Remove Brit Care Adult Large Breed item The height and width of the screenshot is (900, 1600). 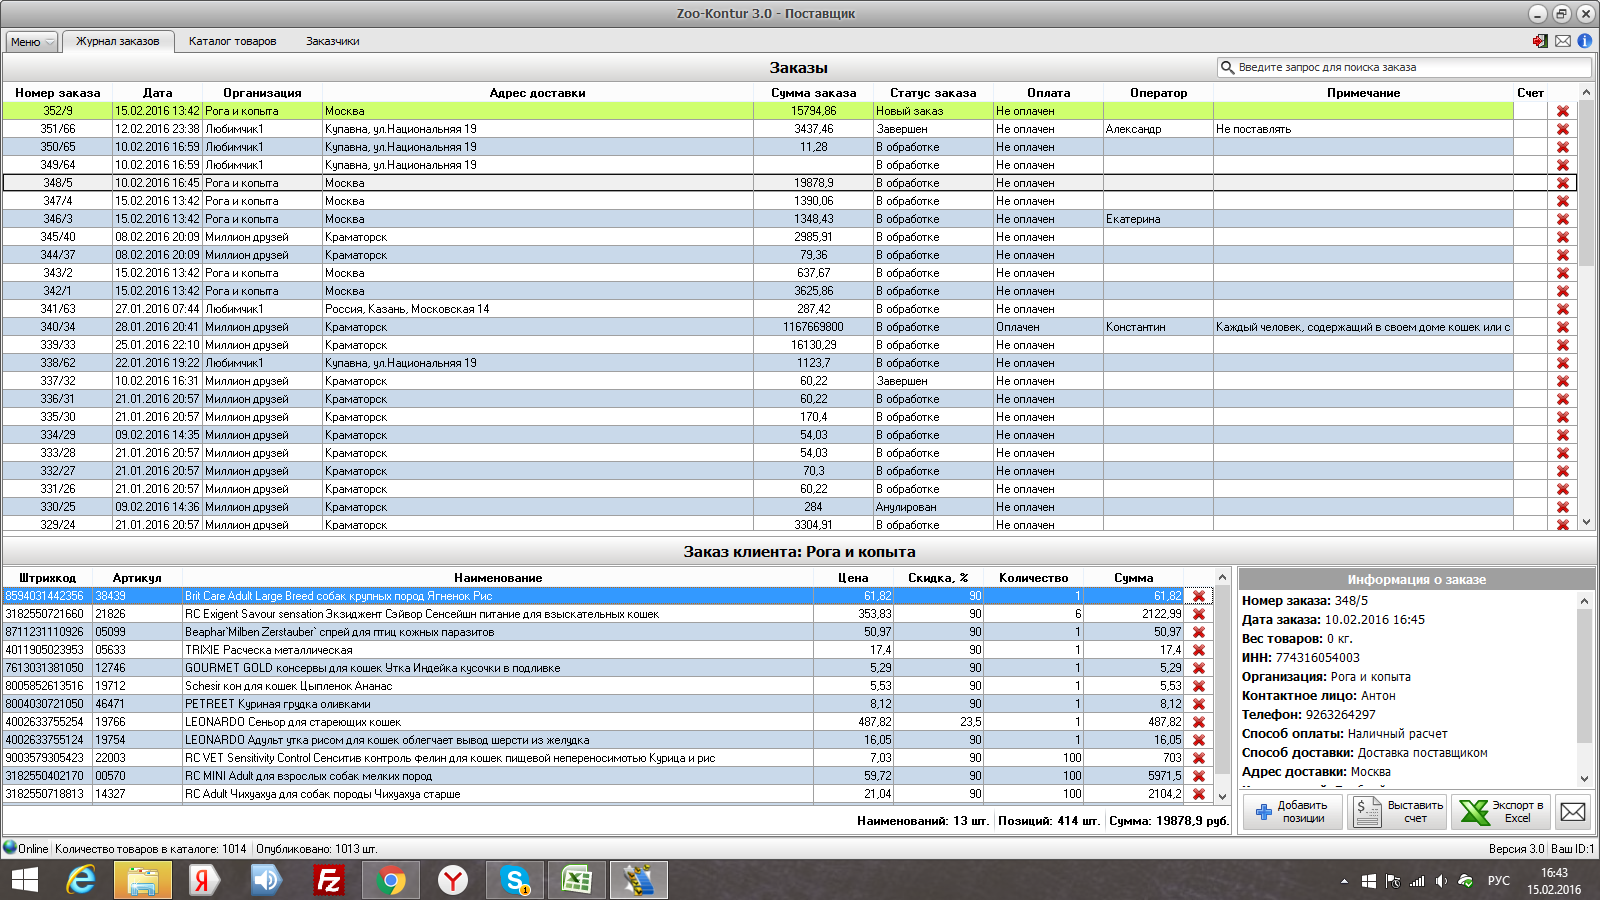click(1199, 596)
